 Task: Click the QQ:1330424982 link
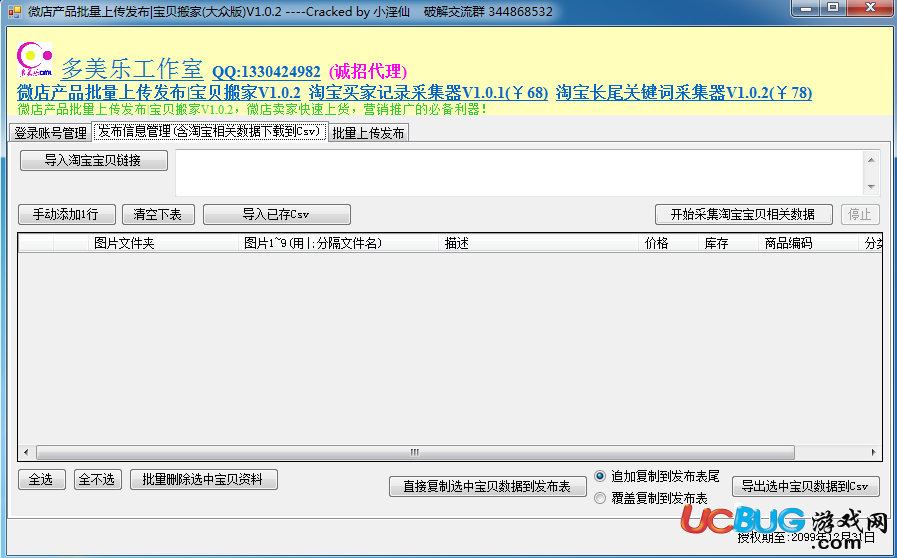coord(266,72)
